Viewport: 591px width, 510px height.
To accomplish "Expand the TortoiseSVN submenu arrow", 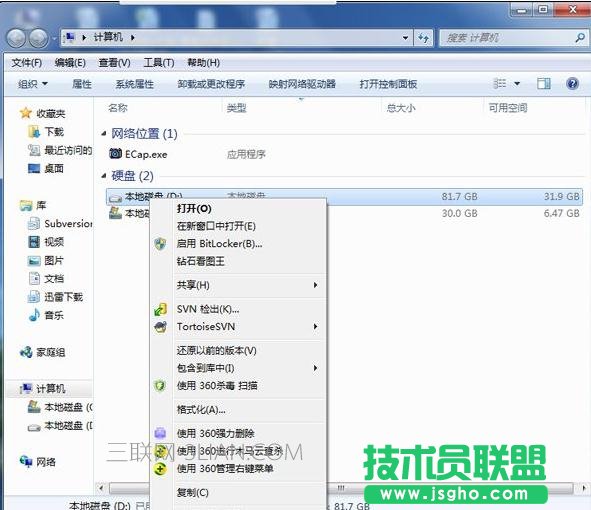I will tap(315, 326).
